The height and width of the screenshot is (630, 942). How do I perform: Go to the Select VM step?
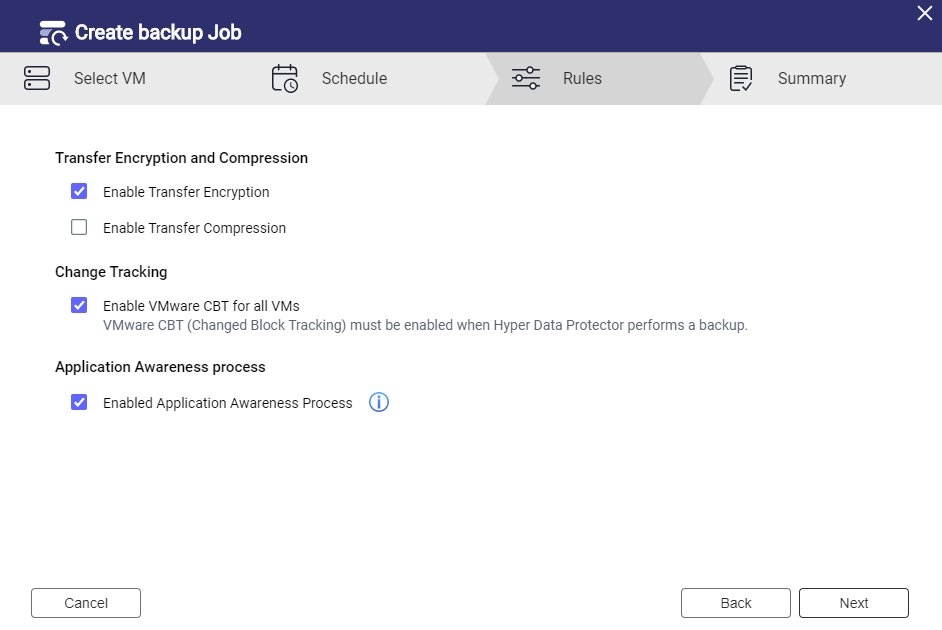[110, 78]
